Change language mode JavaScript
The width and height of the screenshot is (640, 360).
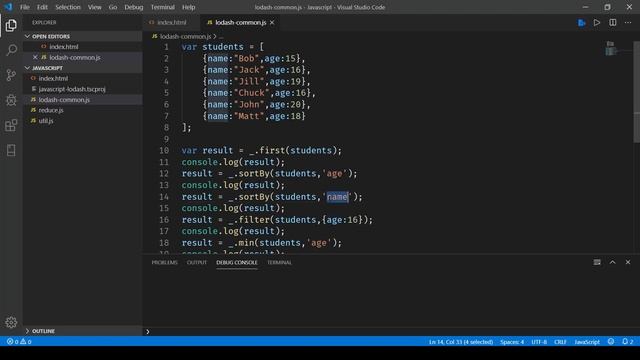[x=587, y=342]
